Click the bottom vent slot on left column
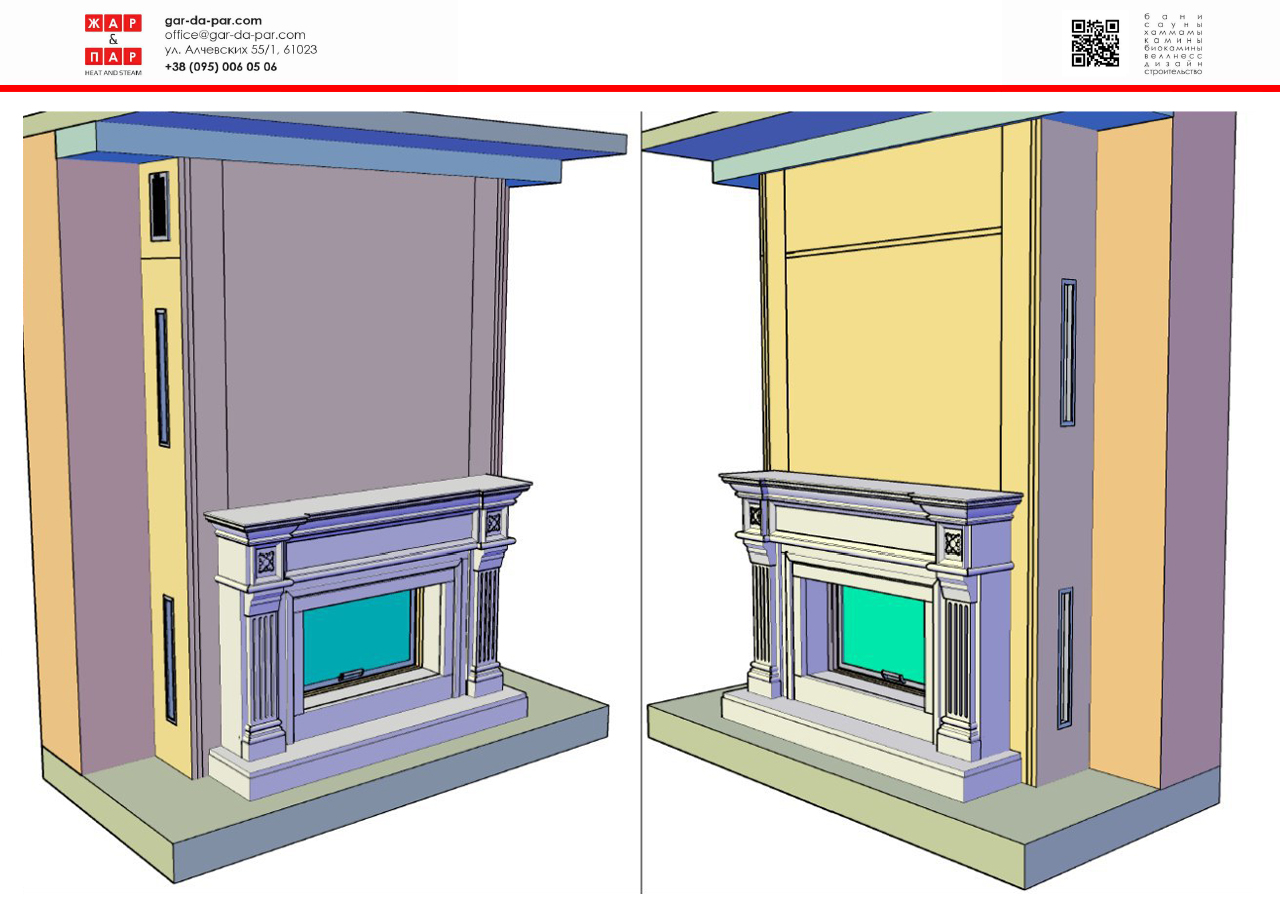The image size is (1280, 909). [x=169, y=659]
